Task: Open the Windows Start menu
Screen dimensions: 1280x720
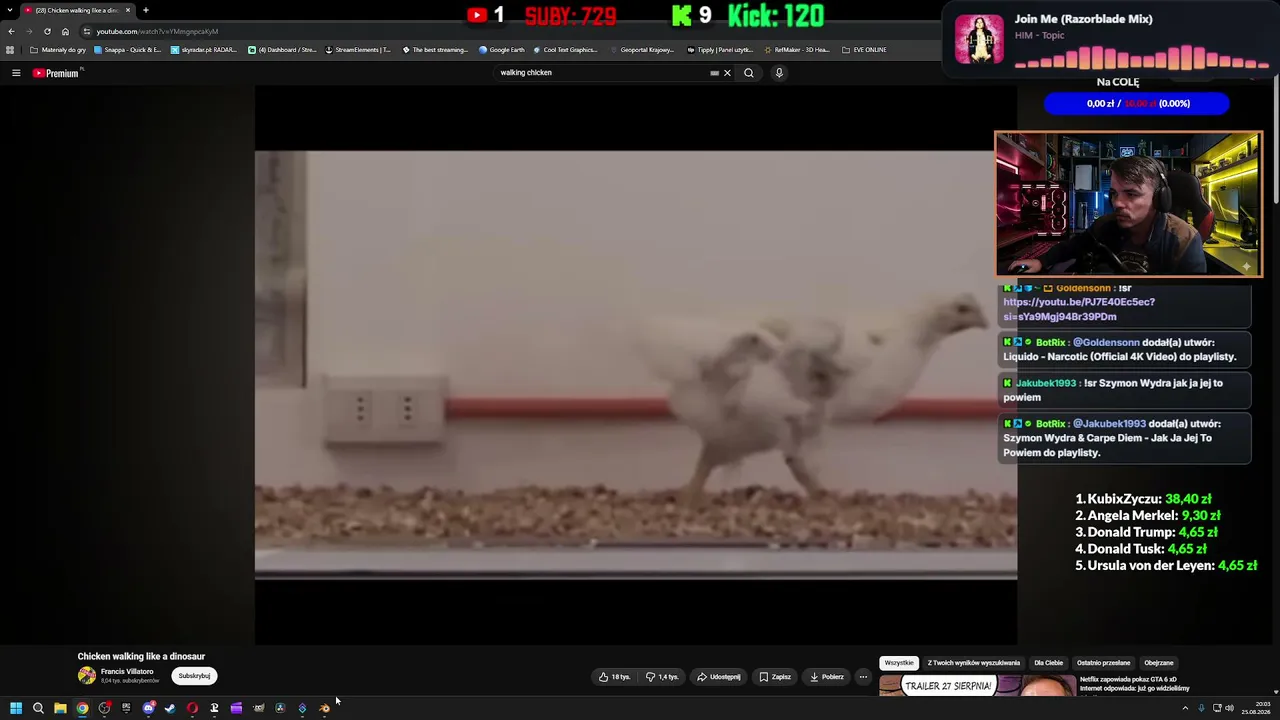Action: [x=16, y=708]
